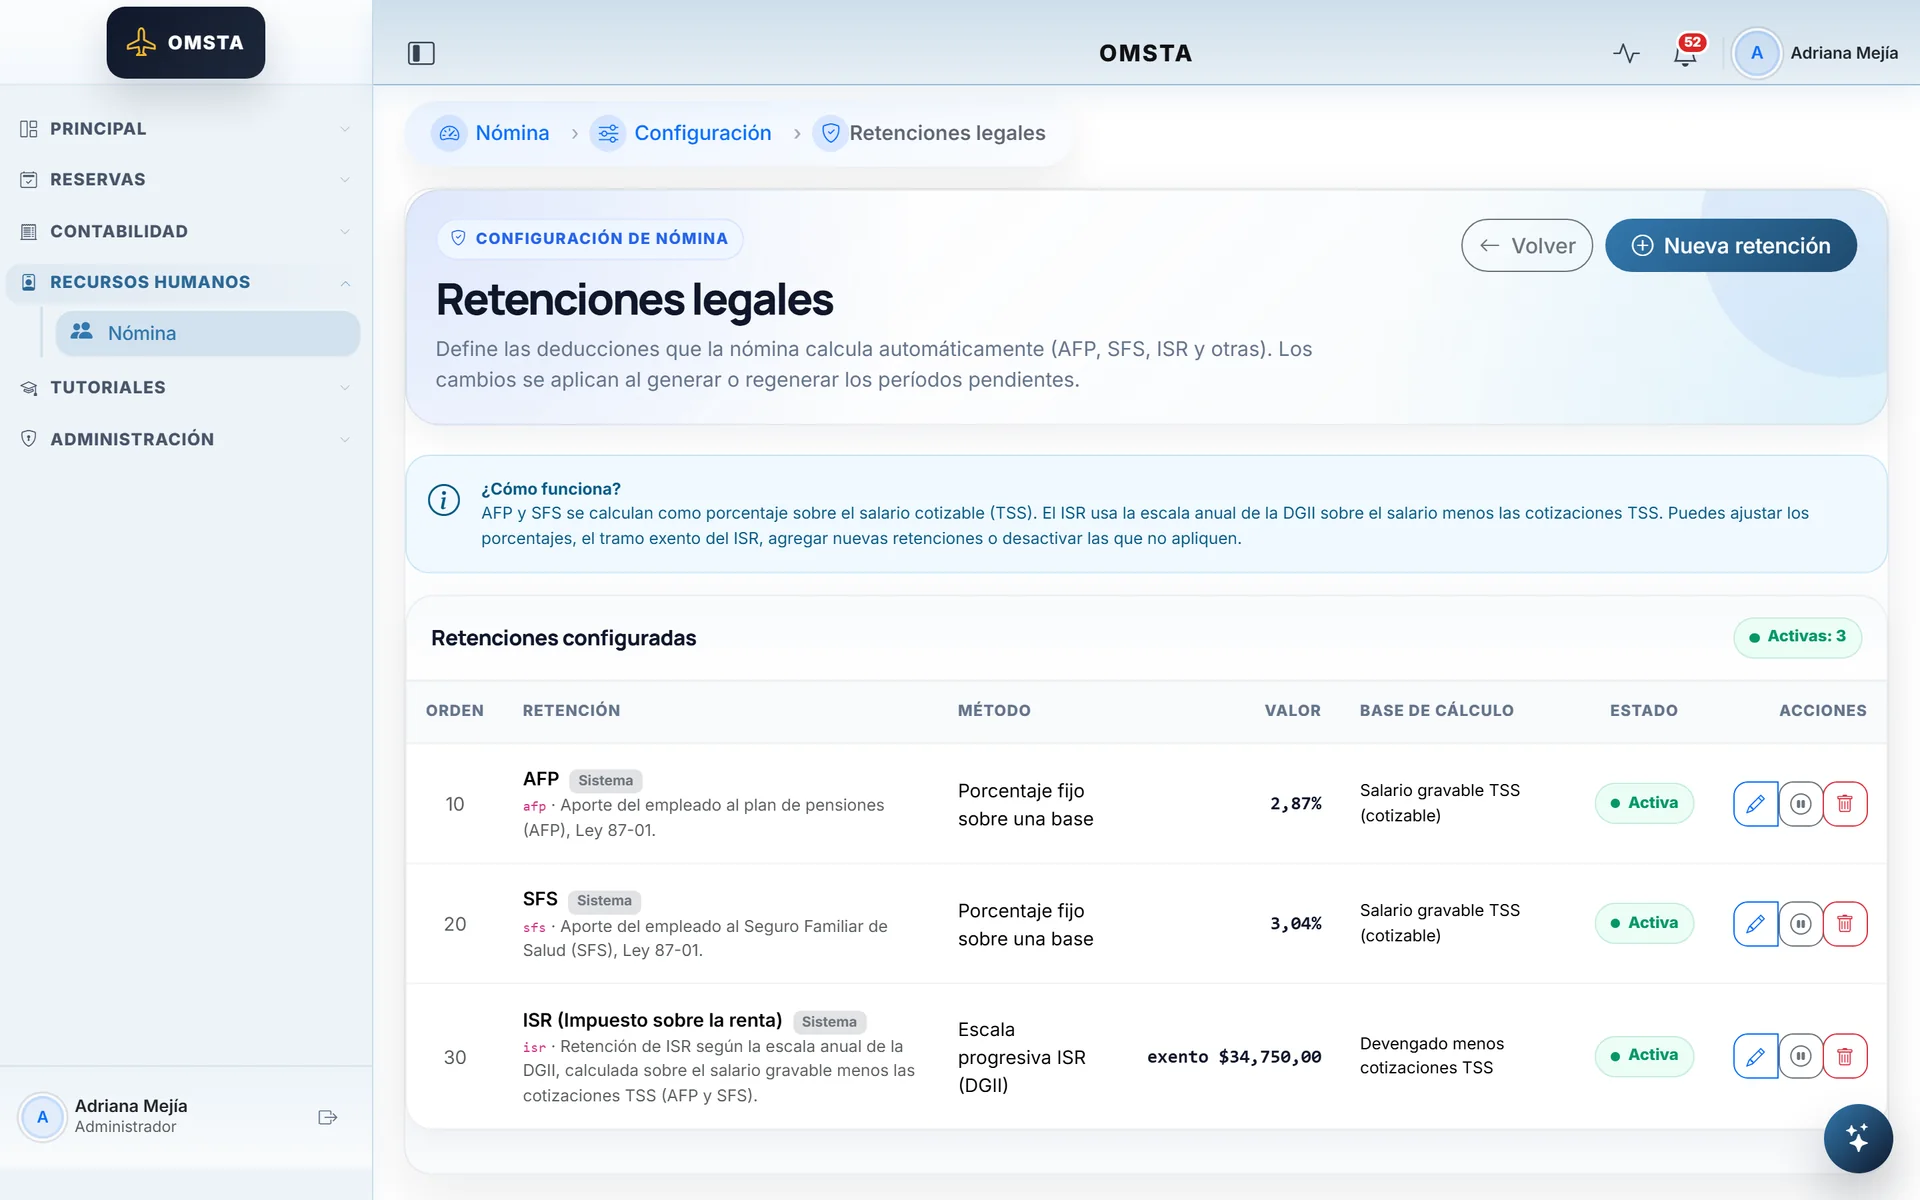This screenshot has width=1920, height=1200.
Task: Go to Configuración breadcrumb
Action: pyautogui.click(x=682, y=133)
